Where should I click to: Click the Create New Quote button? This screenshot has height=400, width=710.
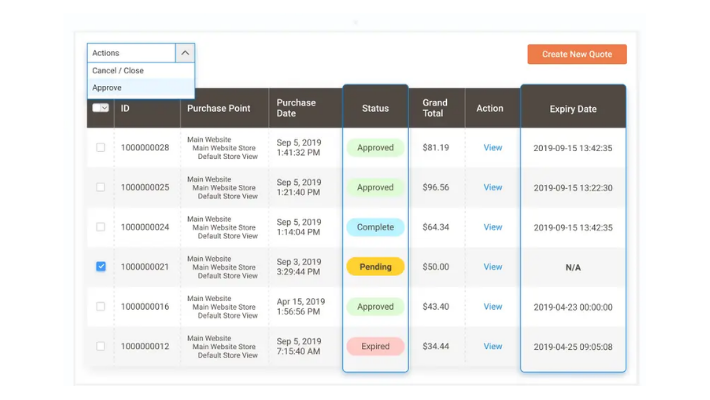click(577, 54)
